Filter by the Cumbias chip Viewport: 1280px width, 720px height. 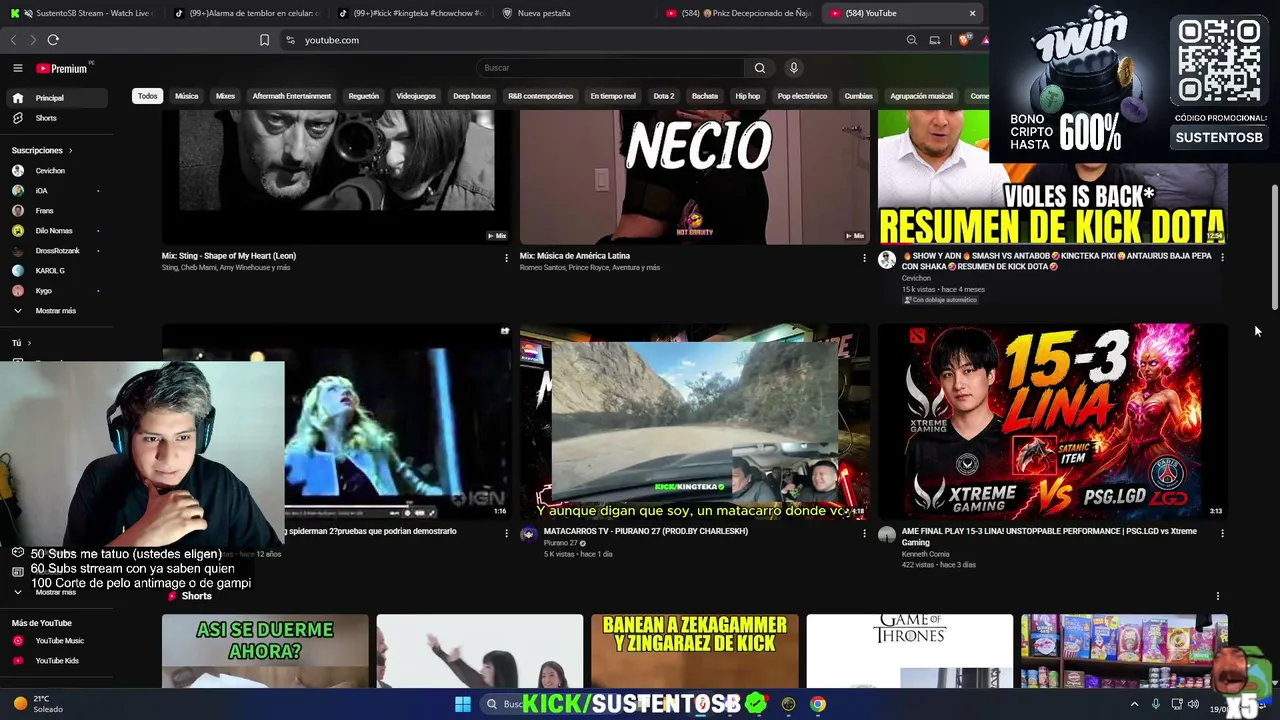pos(859,96)
